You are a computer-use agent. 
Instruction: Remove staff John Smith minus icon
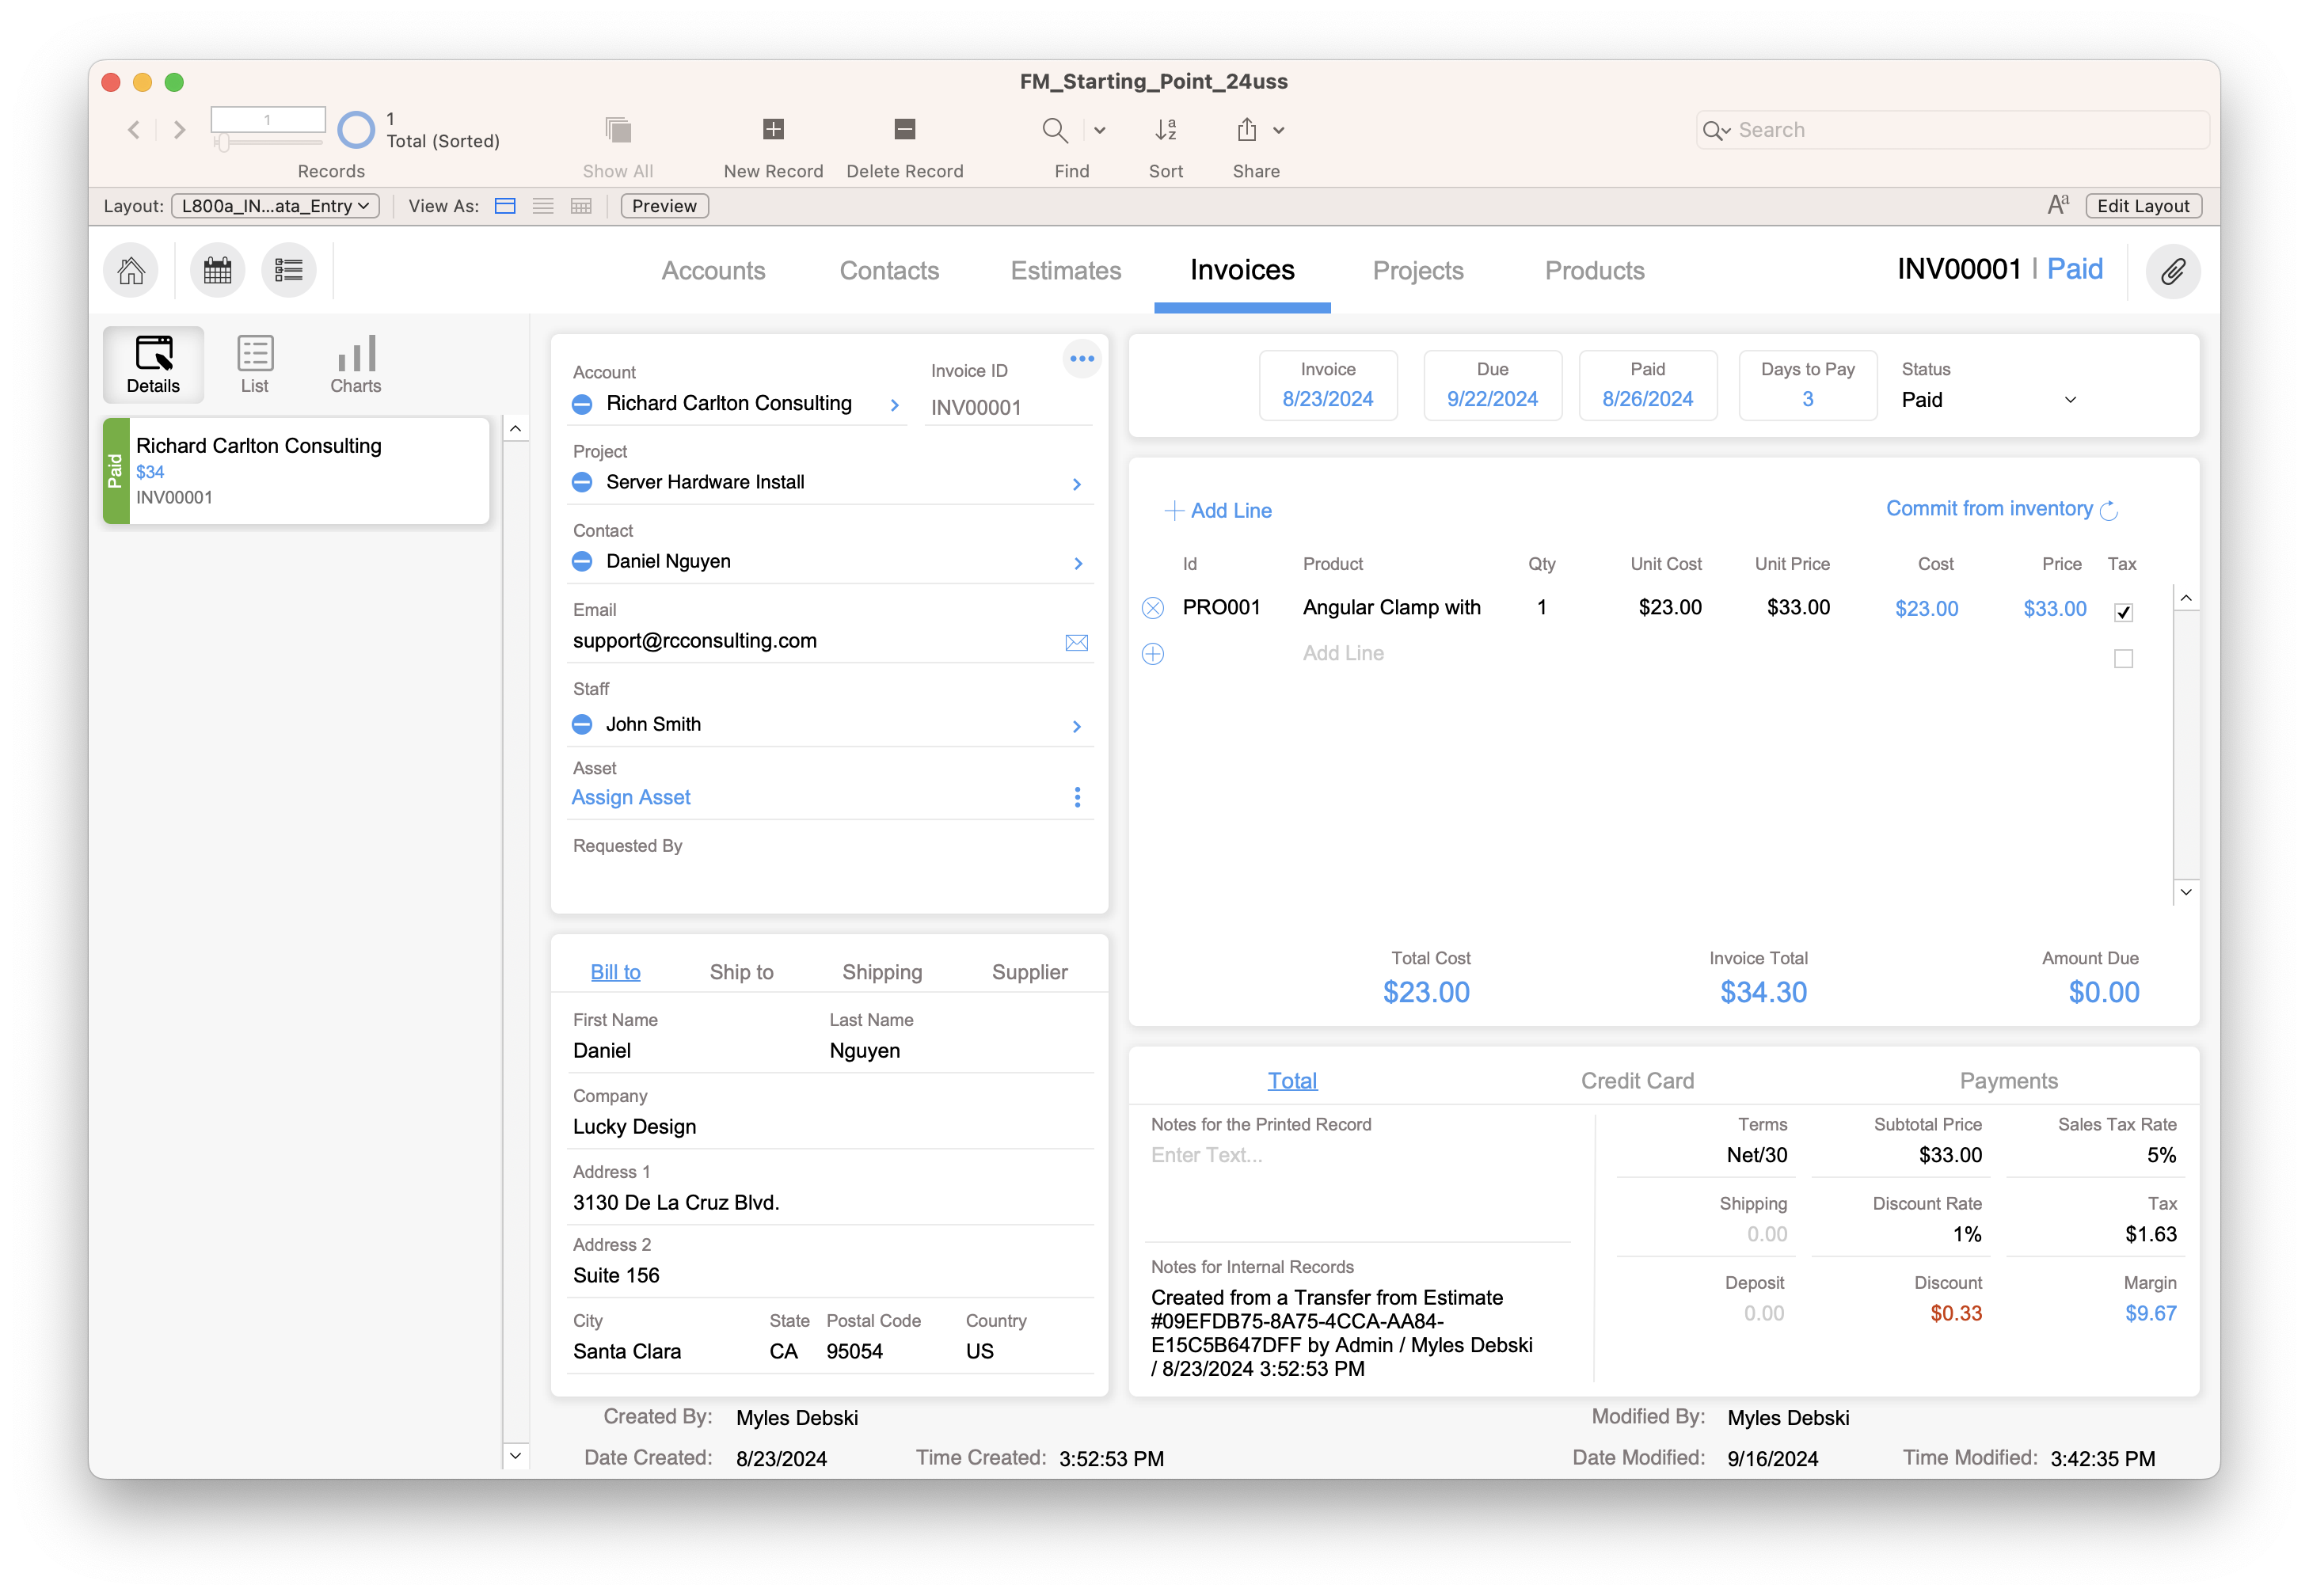pos(582,725)
